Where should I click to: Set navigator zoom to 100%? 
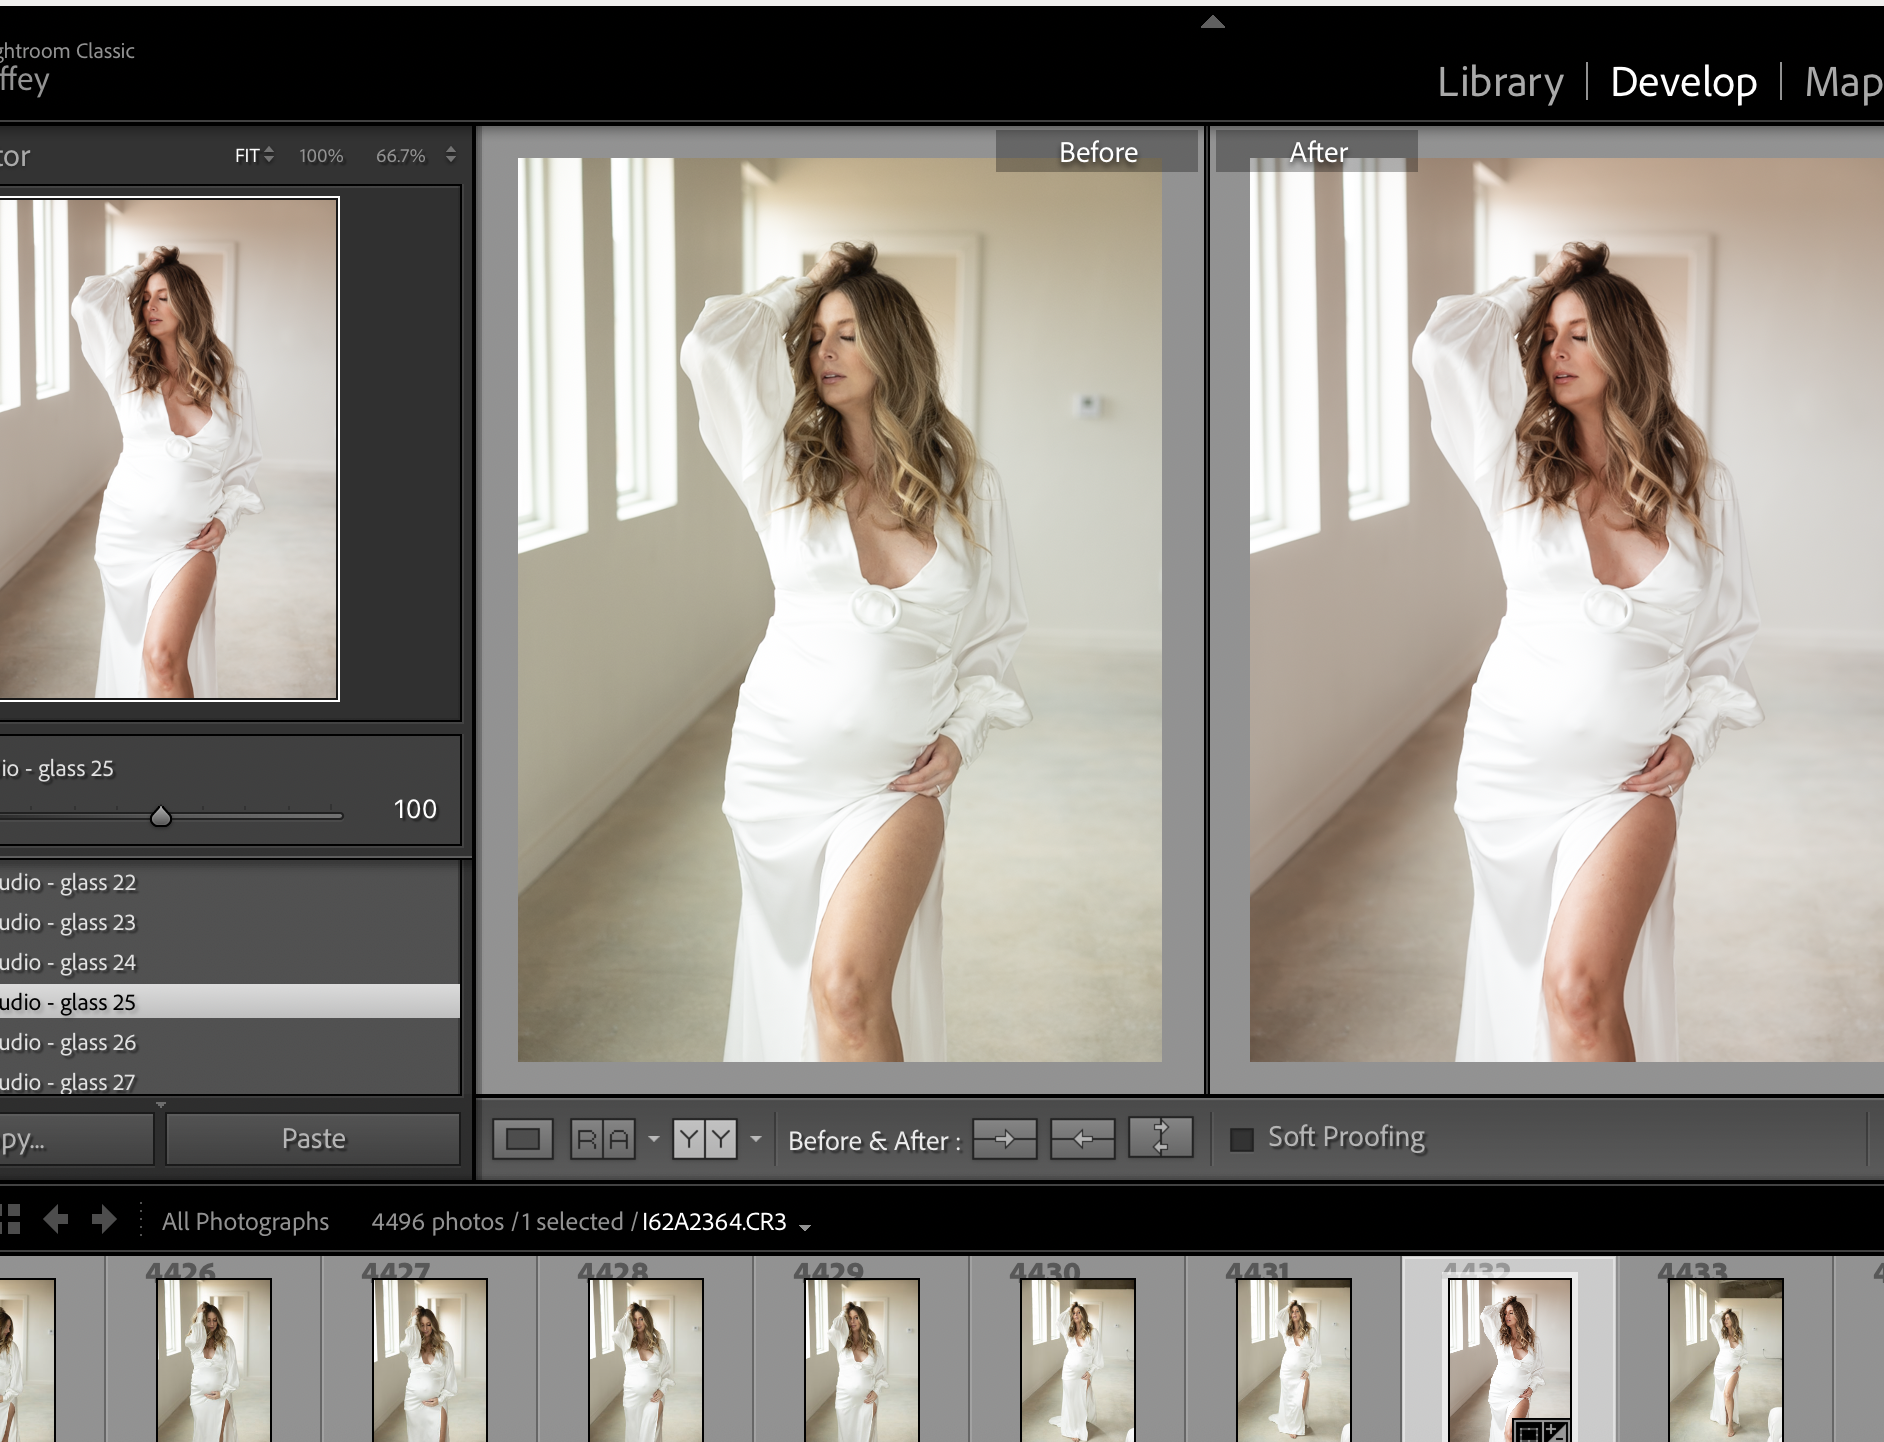click(321, 155)
